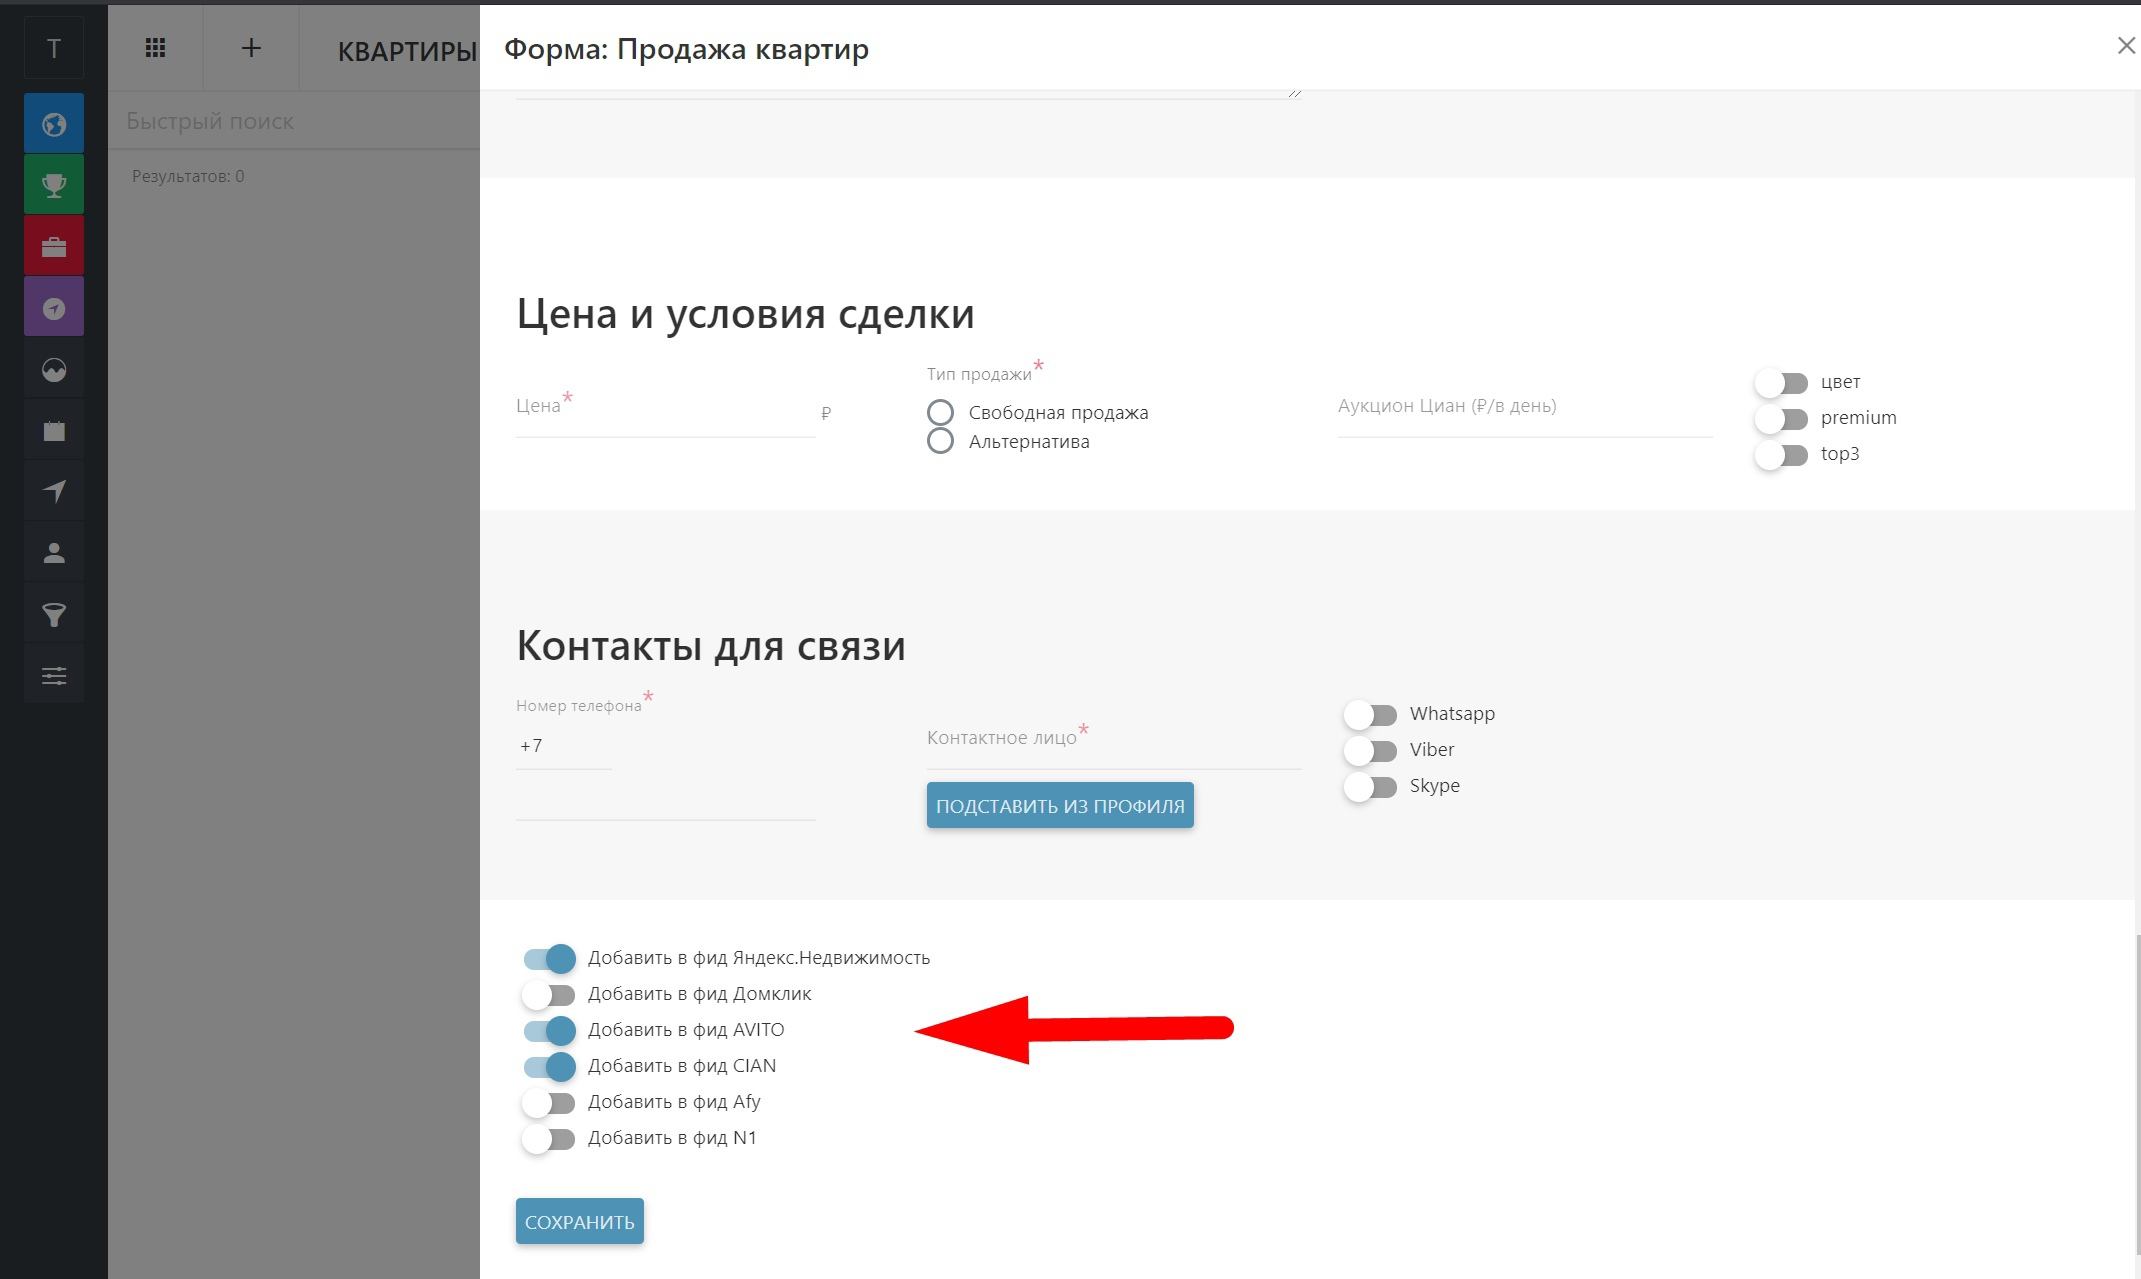Open the calendar sidebar icon
This screenshot has height=1279, width=2141.
point(54,431)
